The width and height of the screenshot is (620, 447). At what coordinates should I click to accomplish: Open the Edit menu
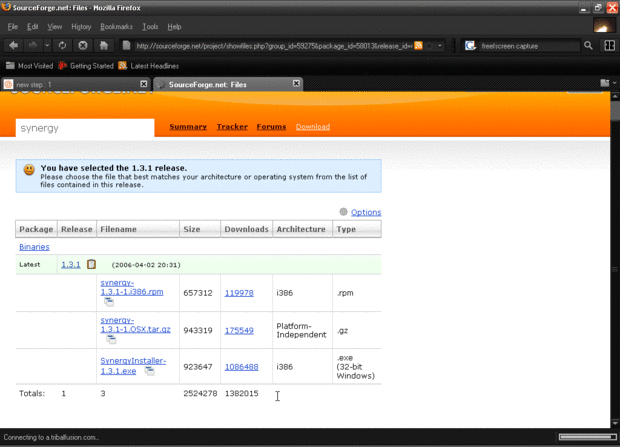pos(32,27)
